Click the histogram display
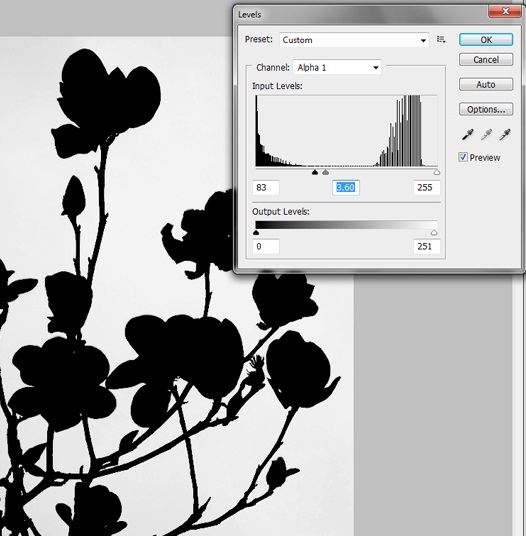The width and height of the screenshot is (526, 536). [346, 131]
